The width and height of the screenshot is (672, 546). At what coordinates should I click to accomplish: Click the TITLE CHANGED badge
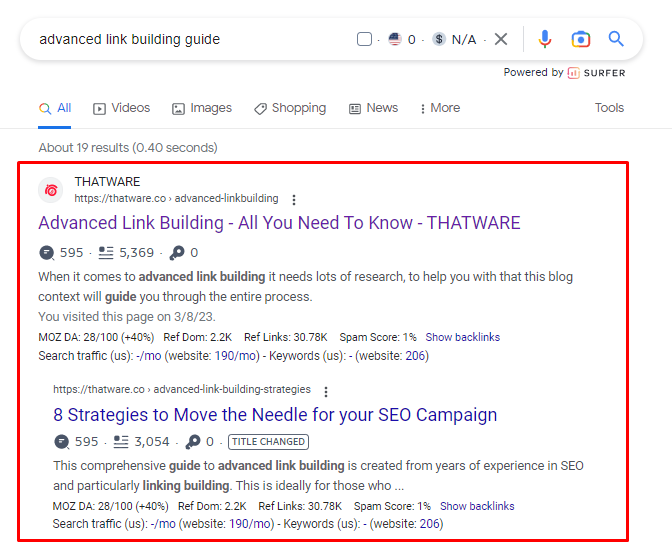pos(269,442)
